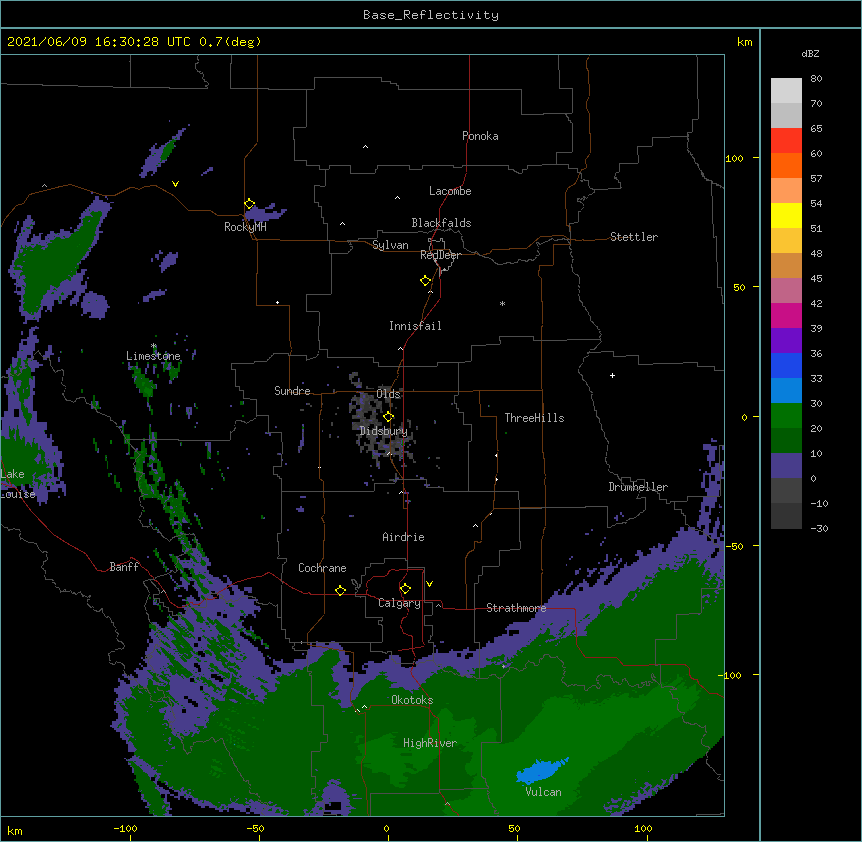
Task: Click the yellow diamond marker beside RockyMH
Action: pyautogui.click(x=249, y=204)
